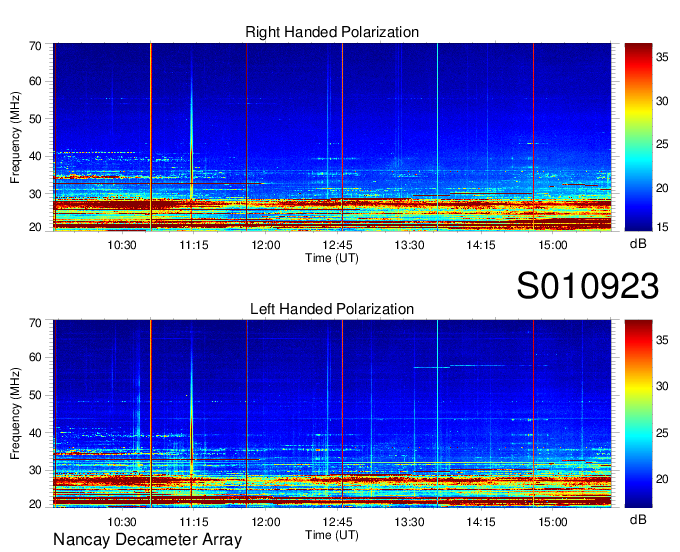680x552 pixels.
Task: Click the 12:45 time tick under Right Handed plot
Action: point(337,245)
